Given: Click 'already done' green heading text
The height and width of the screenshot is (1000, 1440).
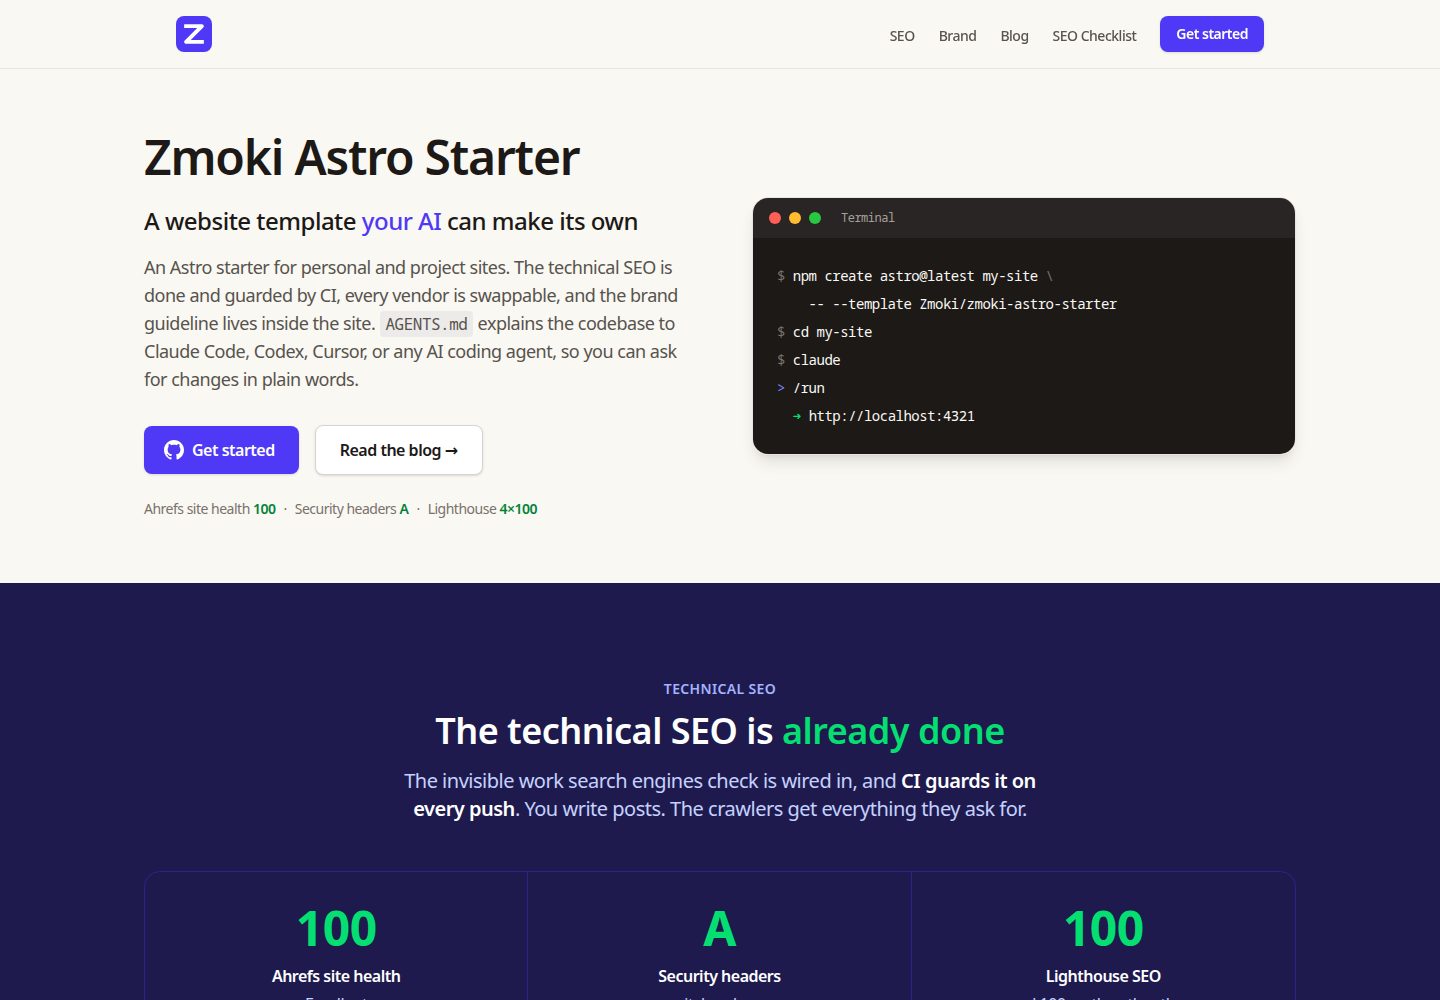Looking at the screenshot, I should [x=893, y=731].
